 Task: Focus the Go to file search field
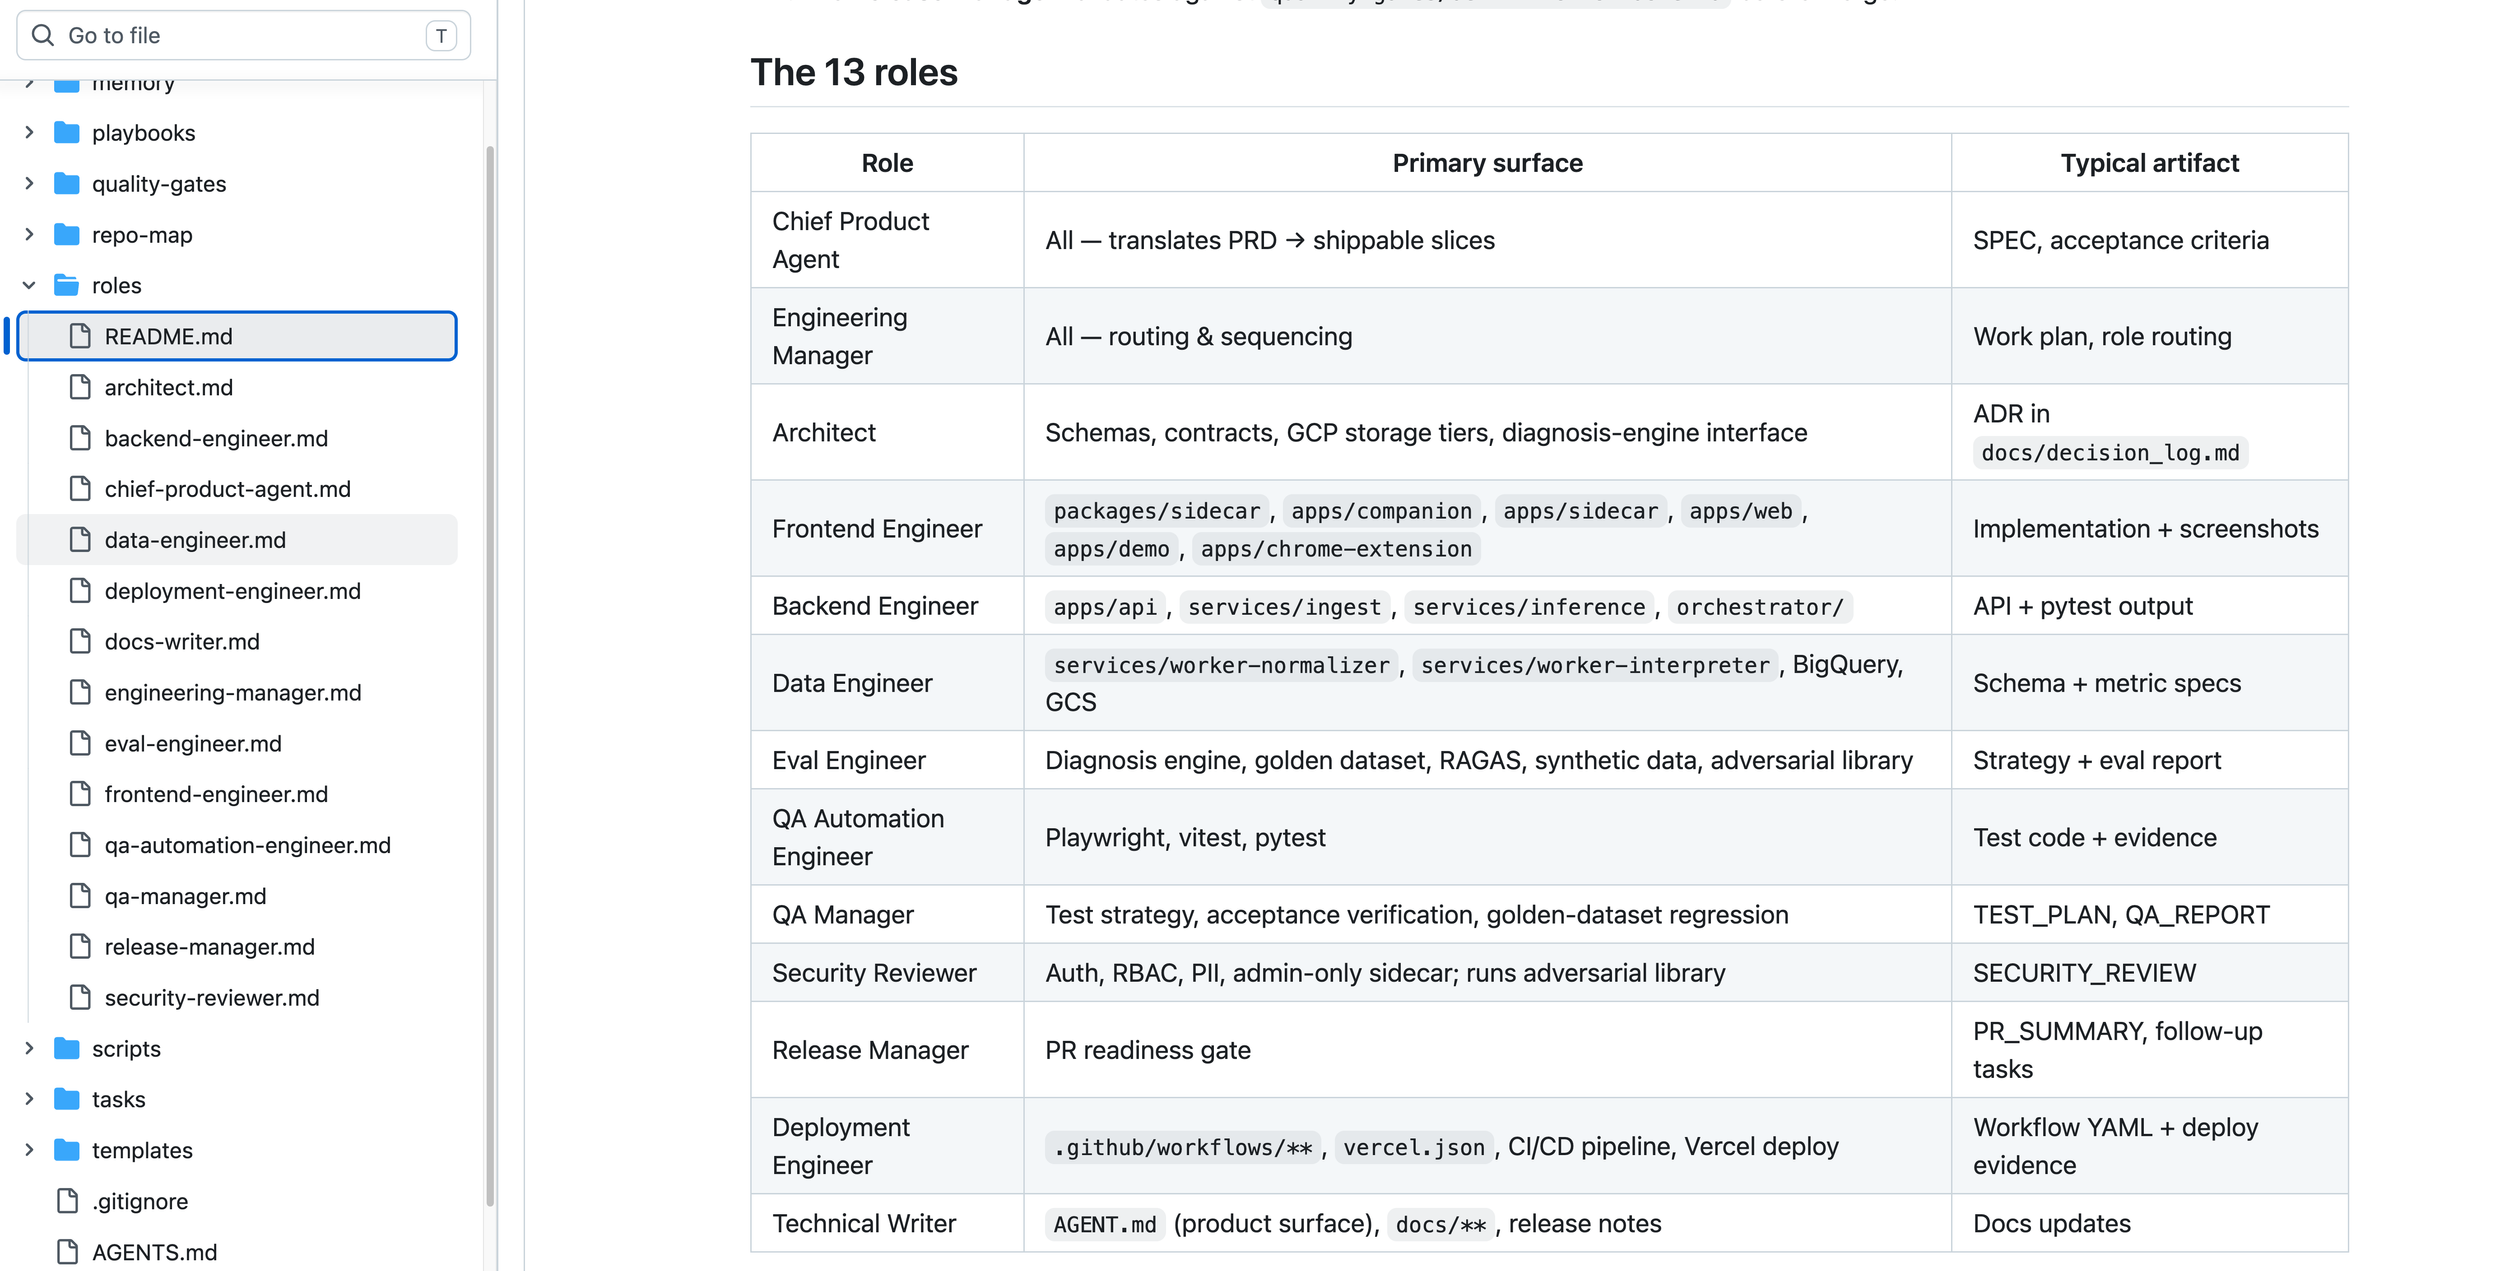pyautogui.click(x=243, y=36)
